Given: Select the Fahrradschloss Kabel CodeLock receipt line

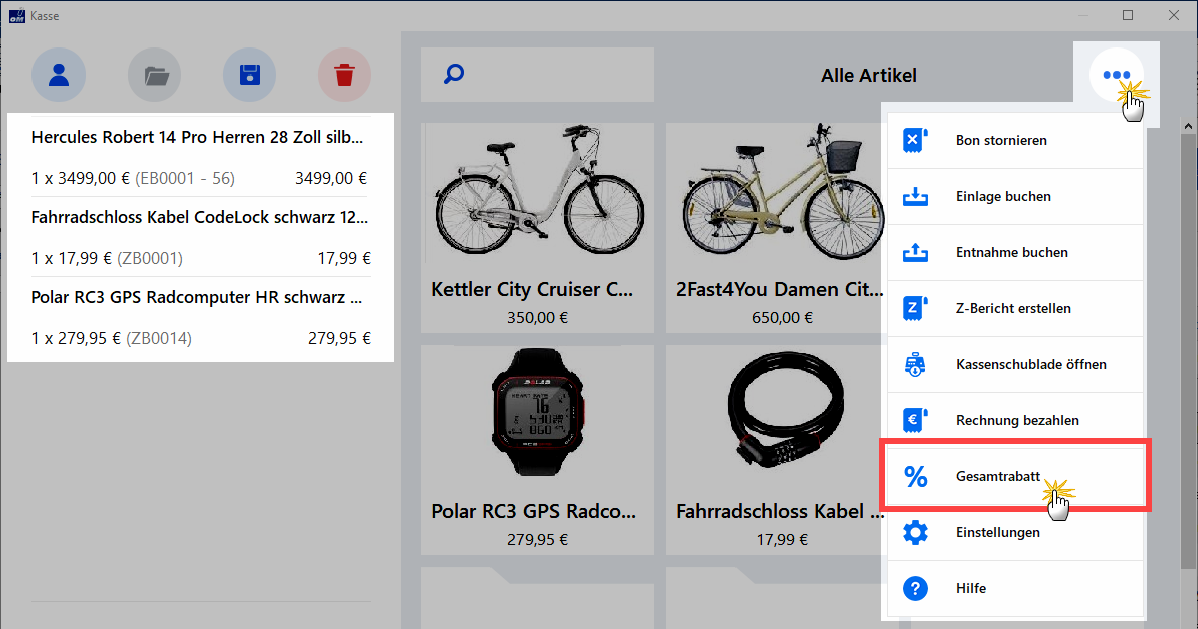Looking at the screenshot, I should (199, 238).
